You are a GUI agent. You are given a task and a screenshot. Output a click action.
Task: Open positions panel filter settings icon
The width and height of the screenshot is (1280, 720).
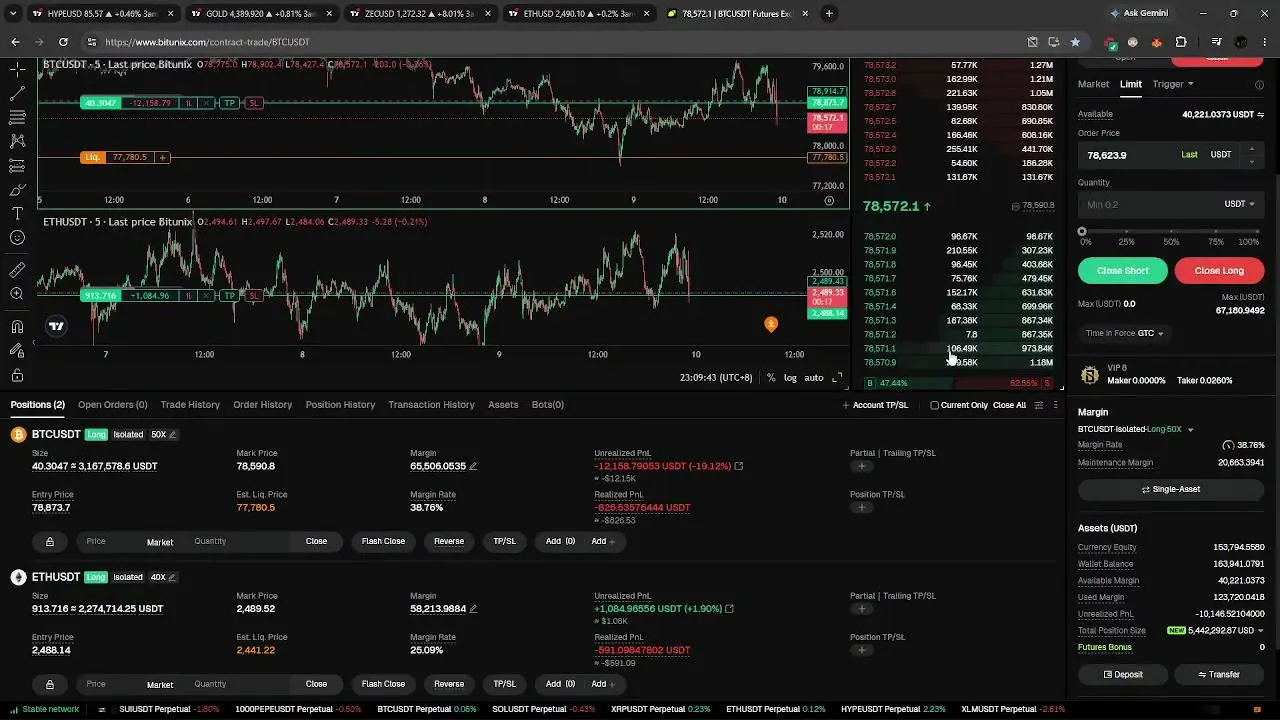tap(1038, 405)
